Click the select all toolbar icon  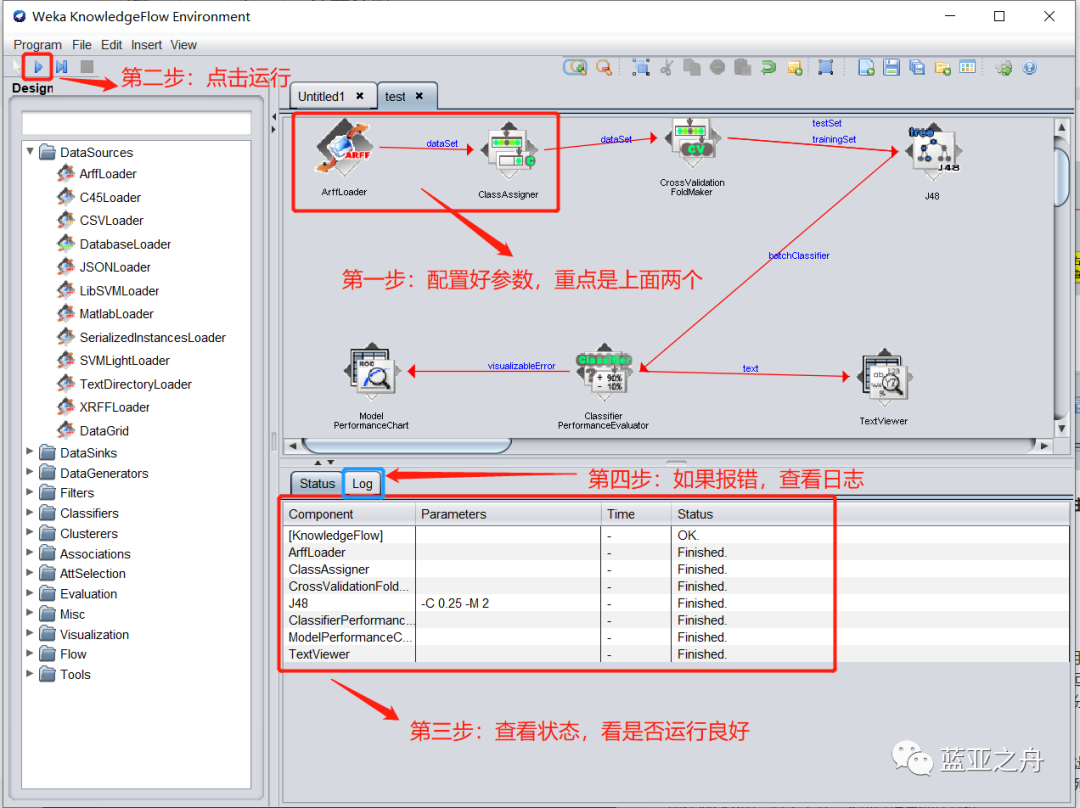(641, 67)
